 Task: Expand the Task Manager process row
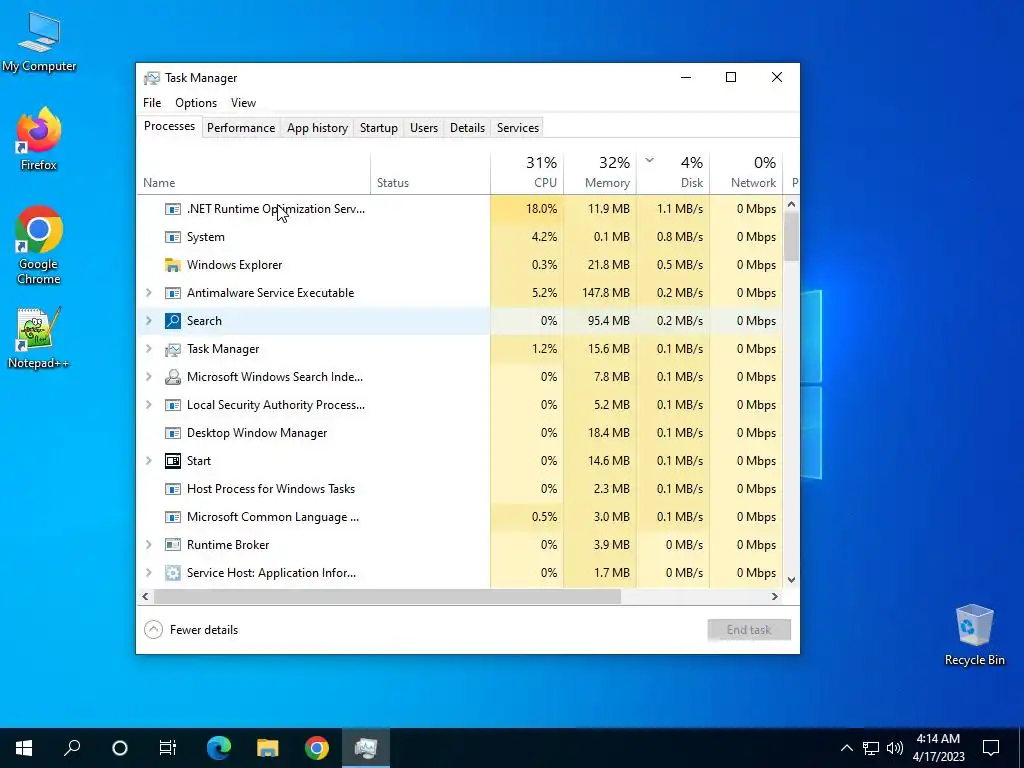[x=149, y=349]
